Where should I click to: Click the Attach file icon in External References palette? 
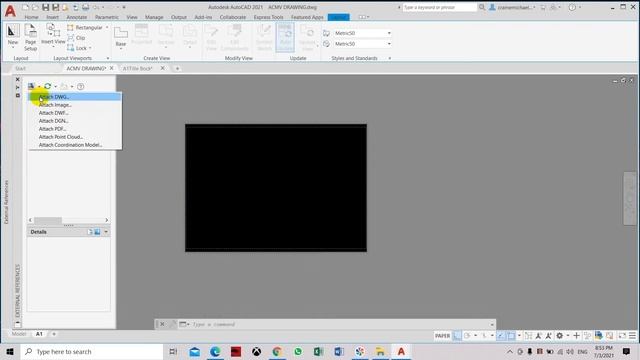point(31,86)
